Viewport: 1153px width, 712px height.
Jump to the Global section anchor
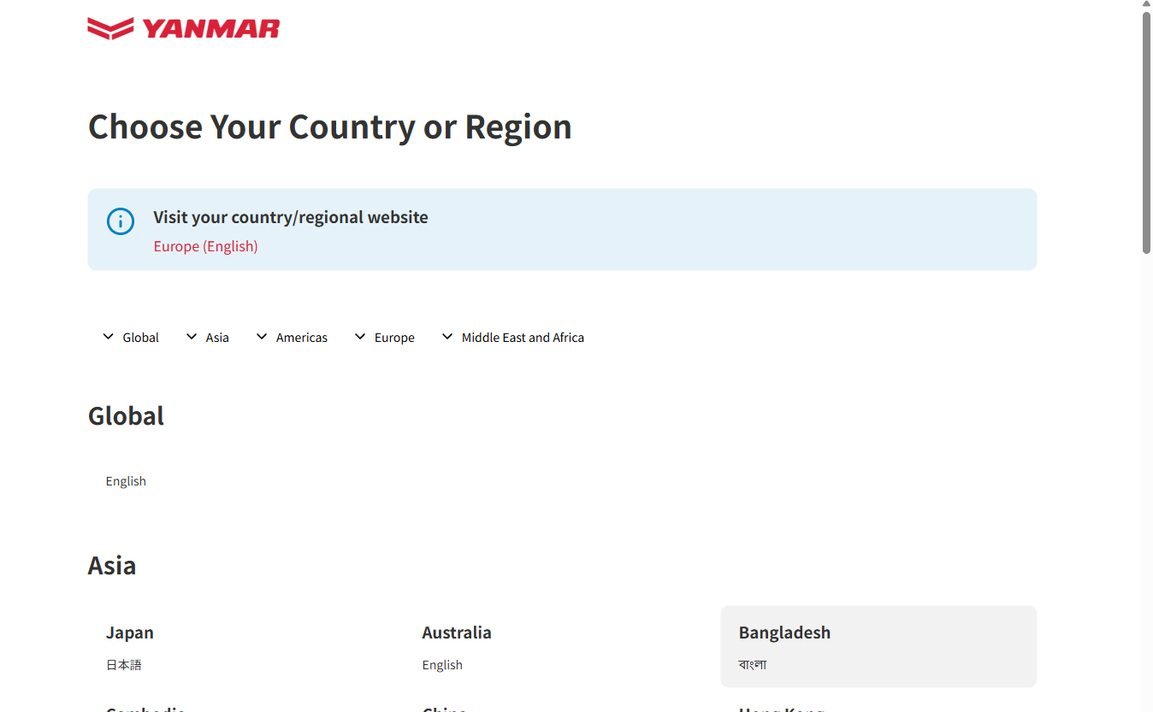point(131,338)
